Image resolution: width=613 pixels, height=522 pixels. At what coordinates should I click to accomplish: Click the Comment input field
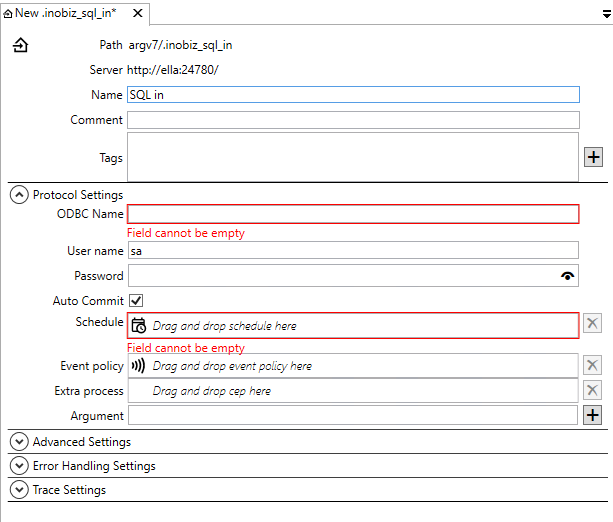pyautogui.click(x=353, y=120)
